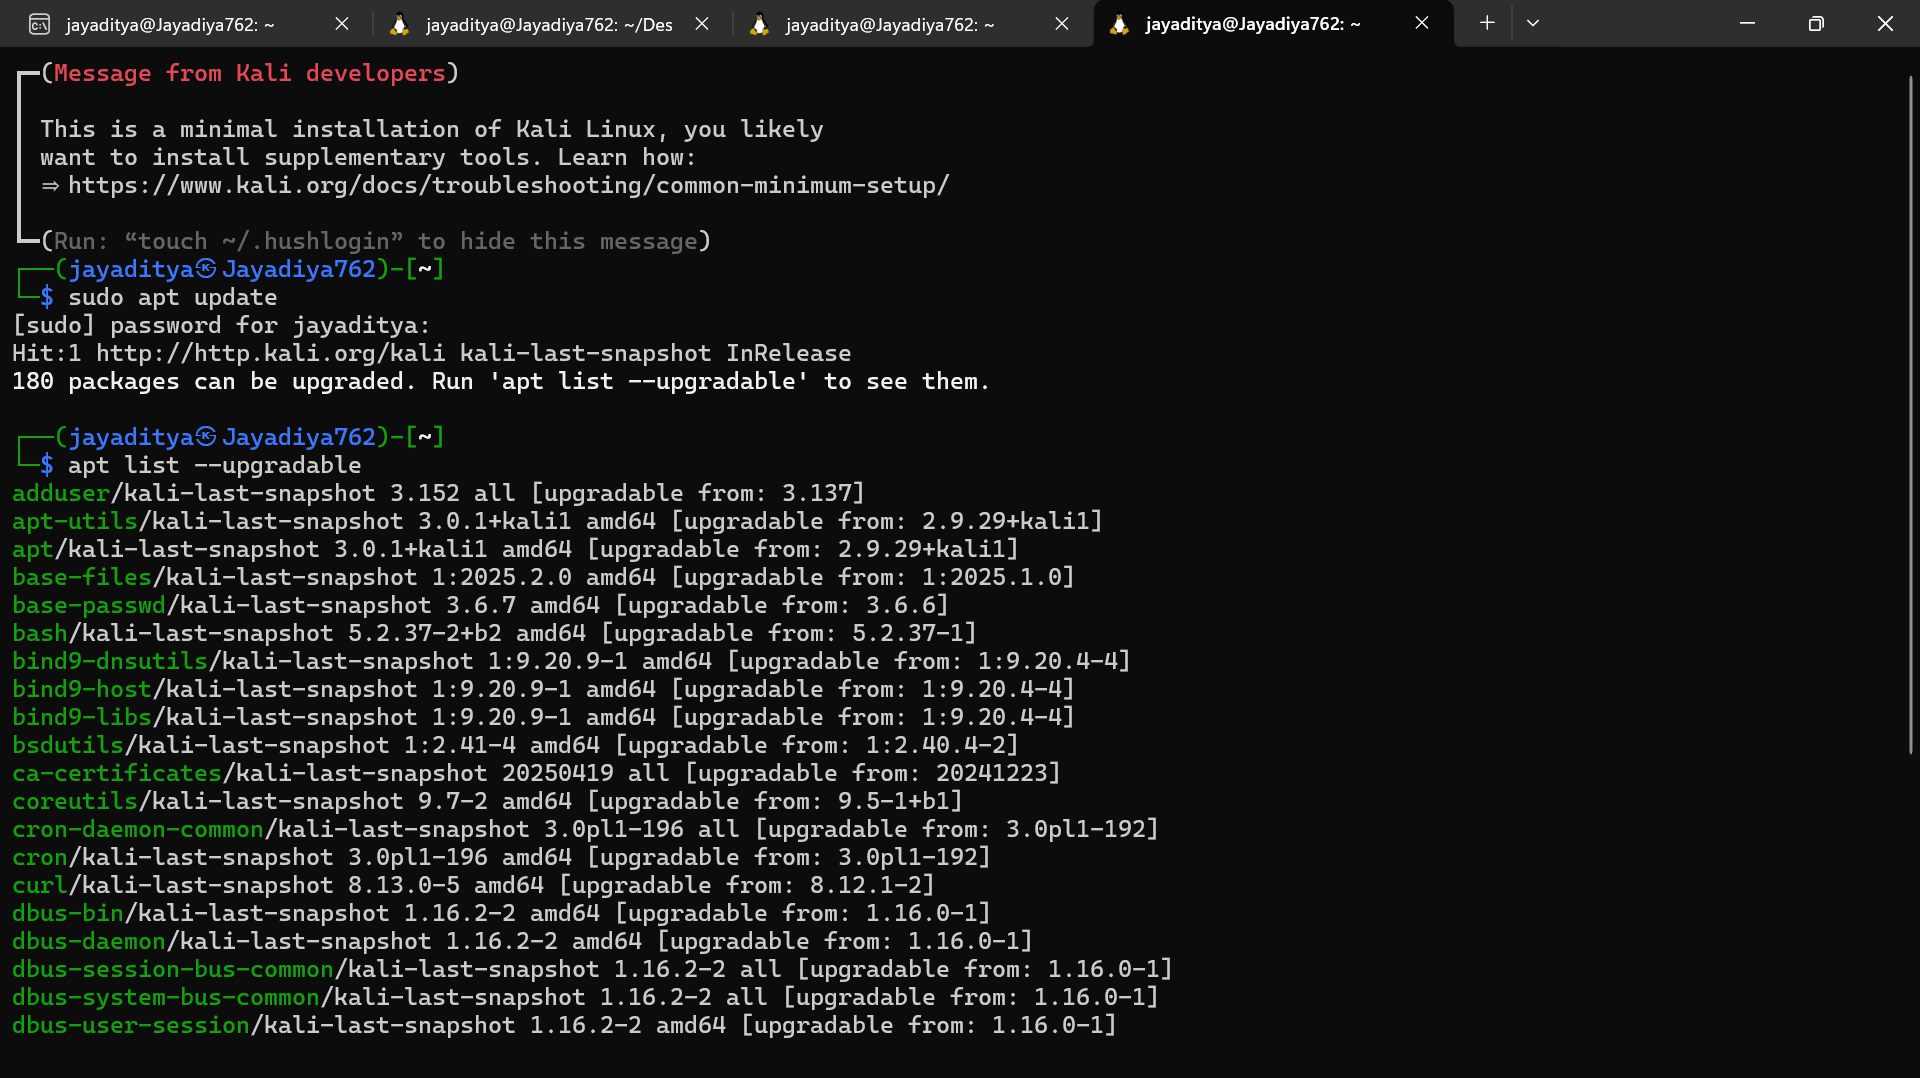
Task: Click the bind9-dnsutils package name
Action: [110, 662]
